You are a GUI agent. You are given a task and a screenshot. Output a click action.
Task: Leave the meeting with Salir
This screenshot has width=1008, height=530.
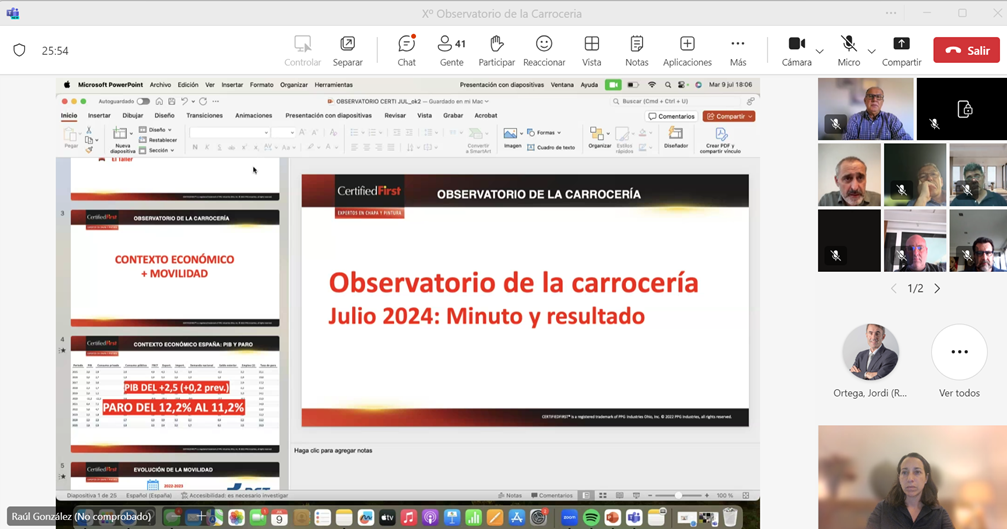pos(966,50)
